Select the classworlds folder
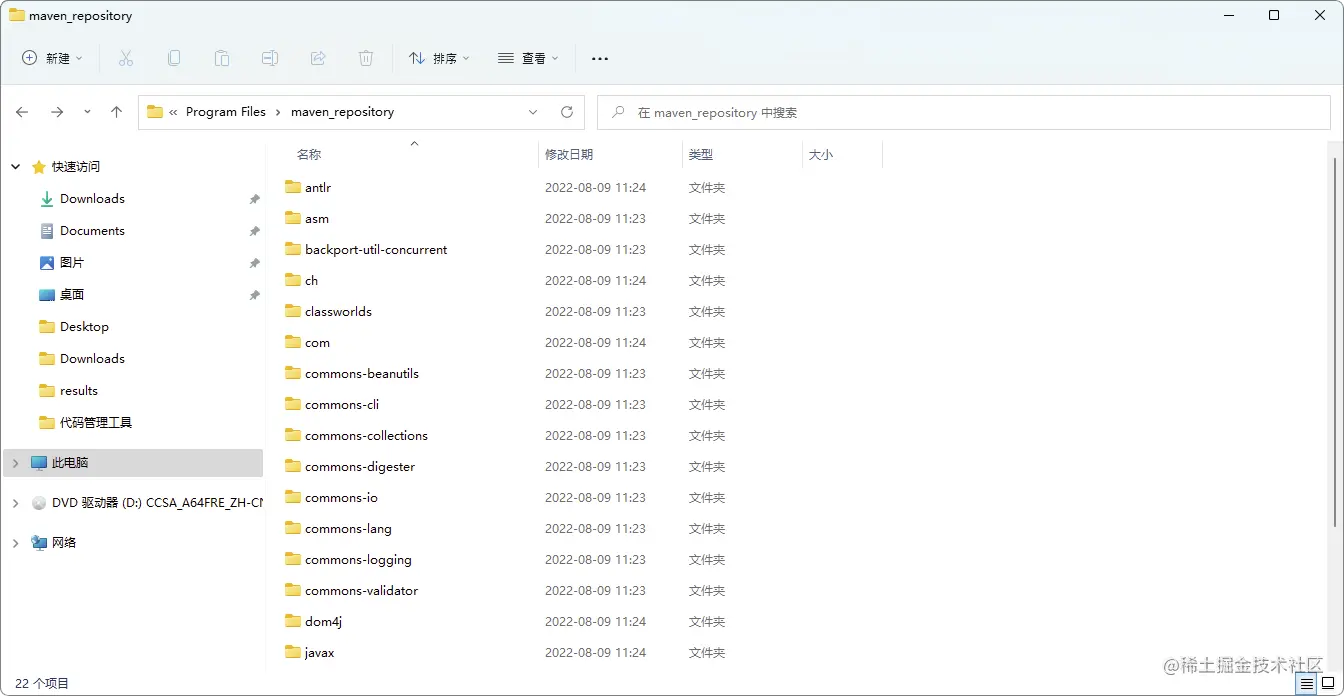Viewport: 1344px width, 696px height. [x=338, y=312]
